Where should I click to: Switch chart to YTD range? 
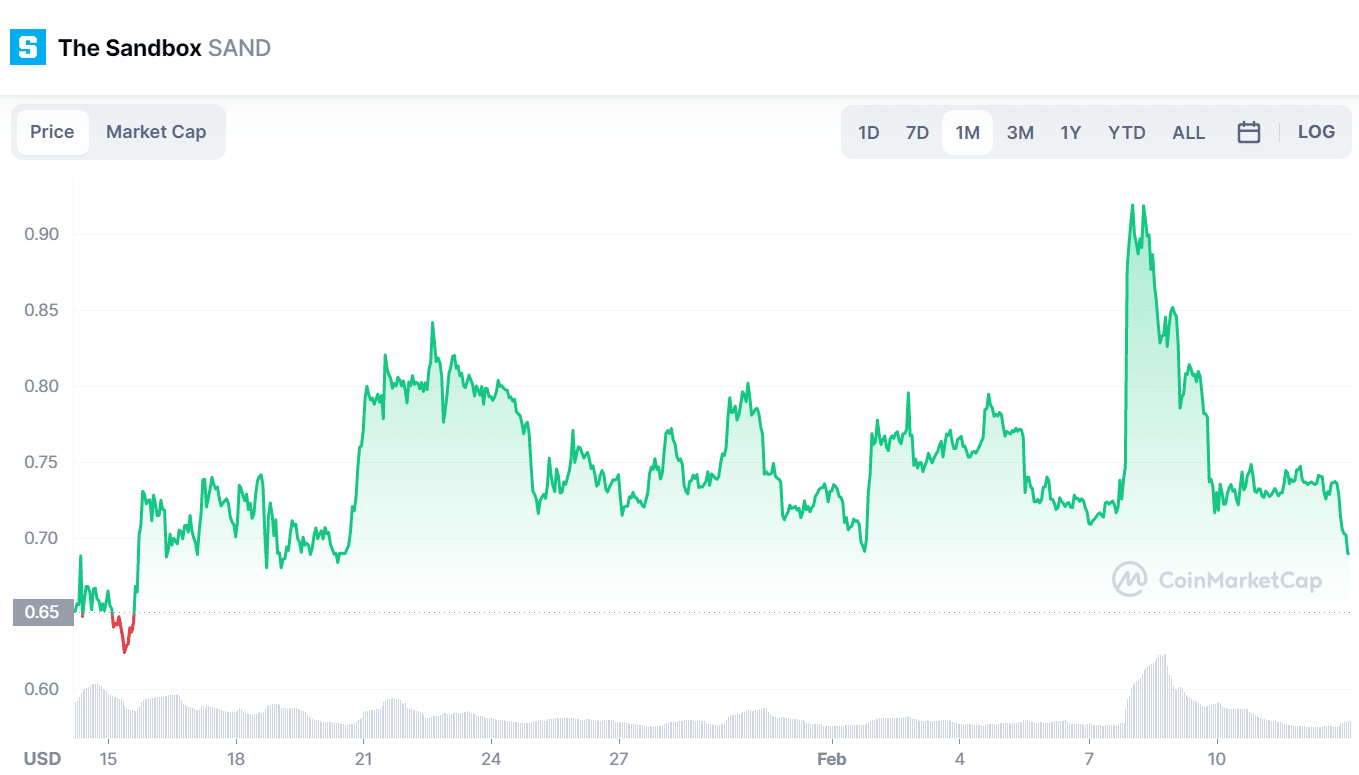(1127, 132)
